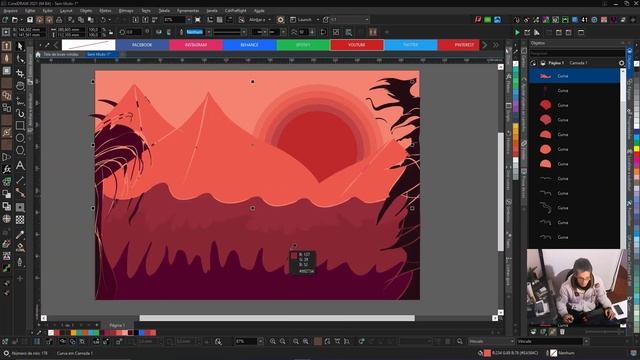The image size is (640, 360).
Task: Click the Import icon
Action: pos(136,20)
